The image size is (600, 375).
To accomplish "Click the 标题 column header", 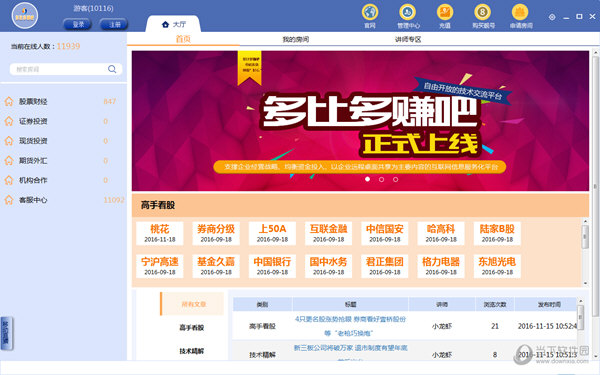I will pos(351,305).
